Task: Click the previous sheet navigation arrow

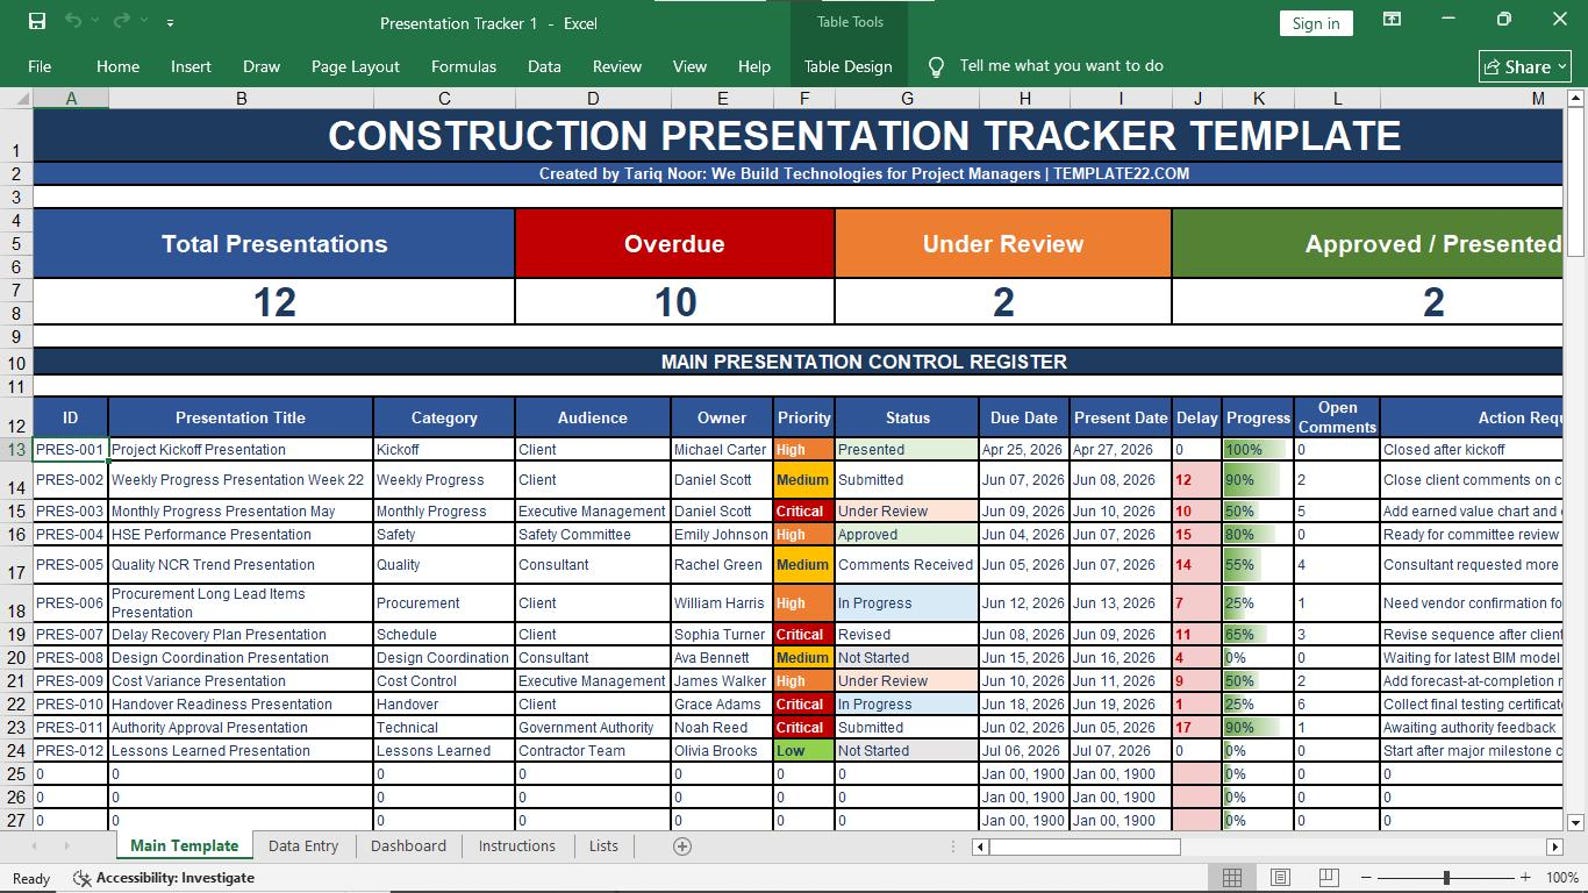Action: click(x=34, y=846)
